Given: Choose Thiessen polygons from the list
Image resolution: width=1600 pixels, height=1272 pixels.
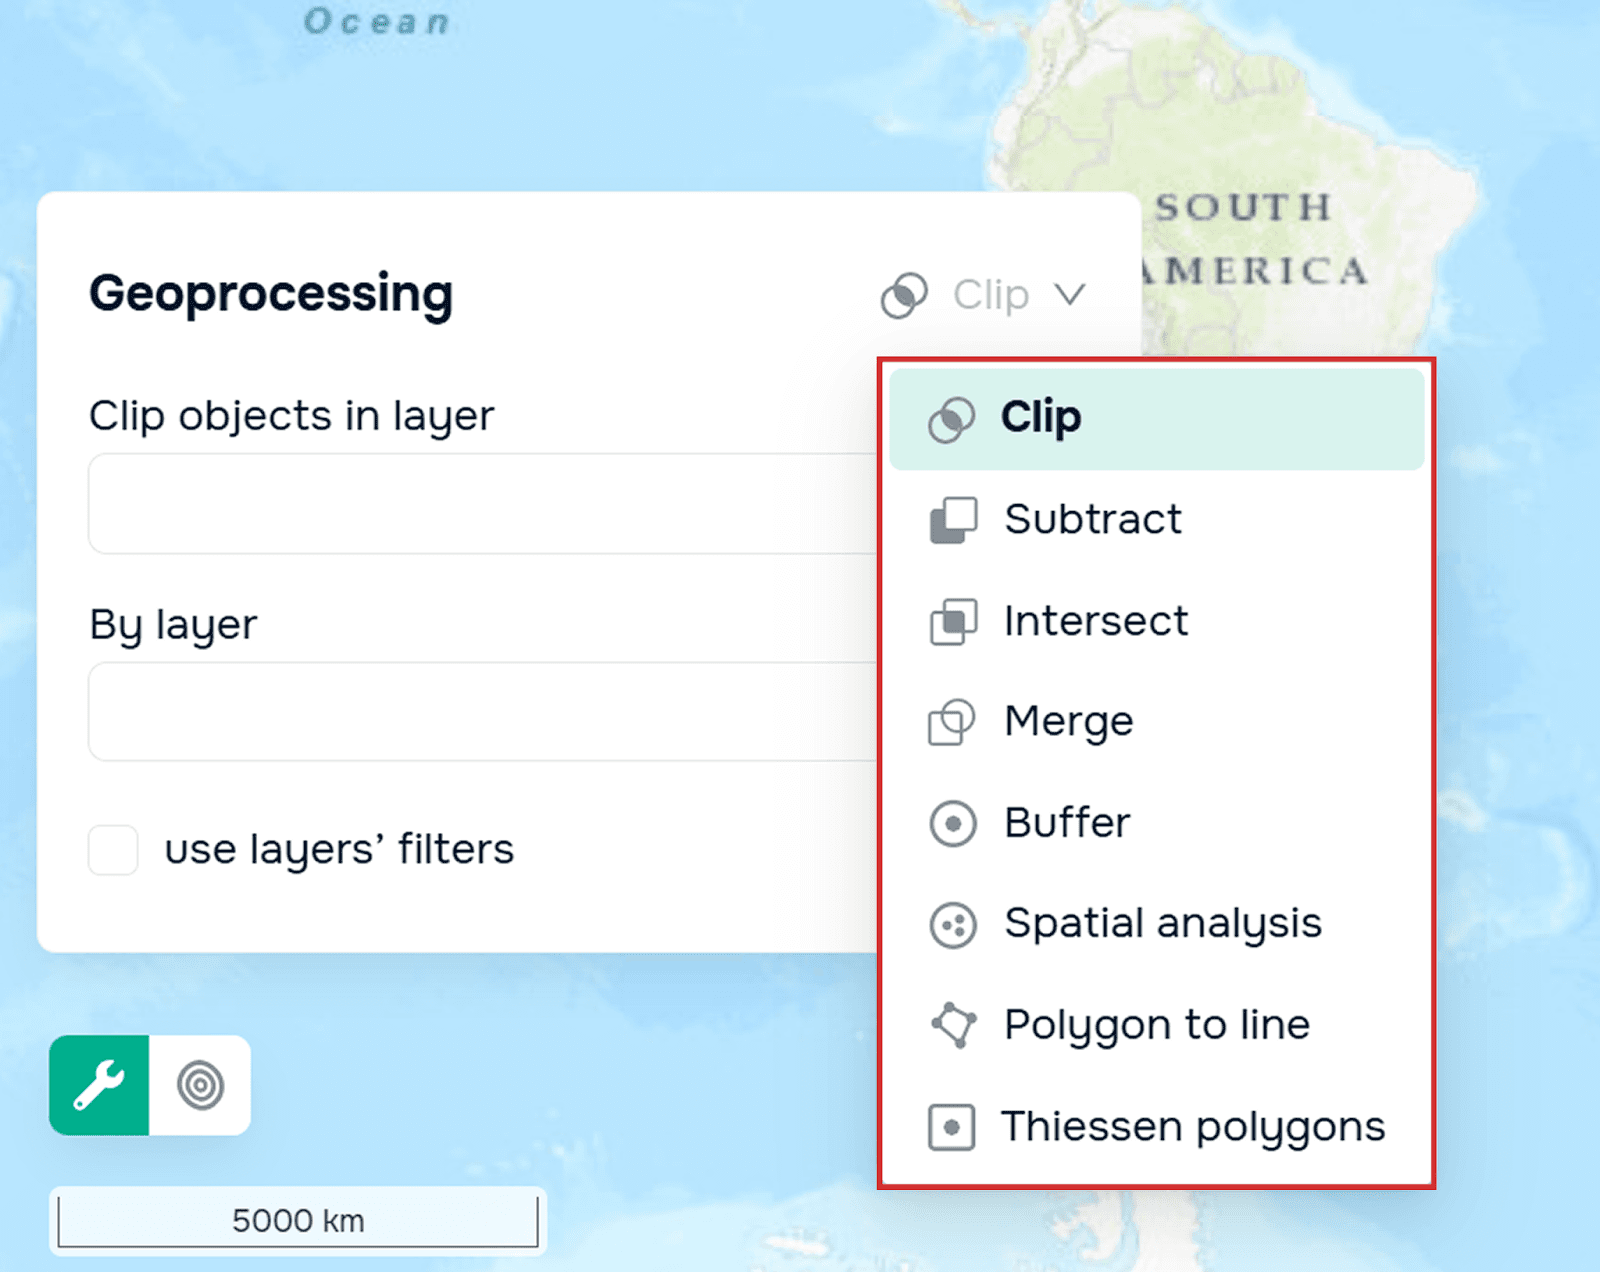Looking at the screenshot, I should (x=1157, y=1127).
